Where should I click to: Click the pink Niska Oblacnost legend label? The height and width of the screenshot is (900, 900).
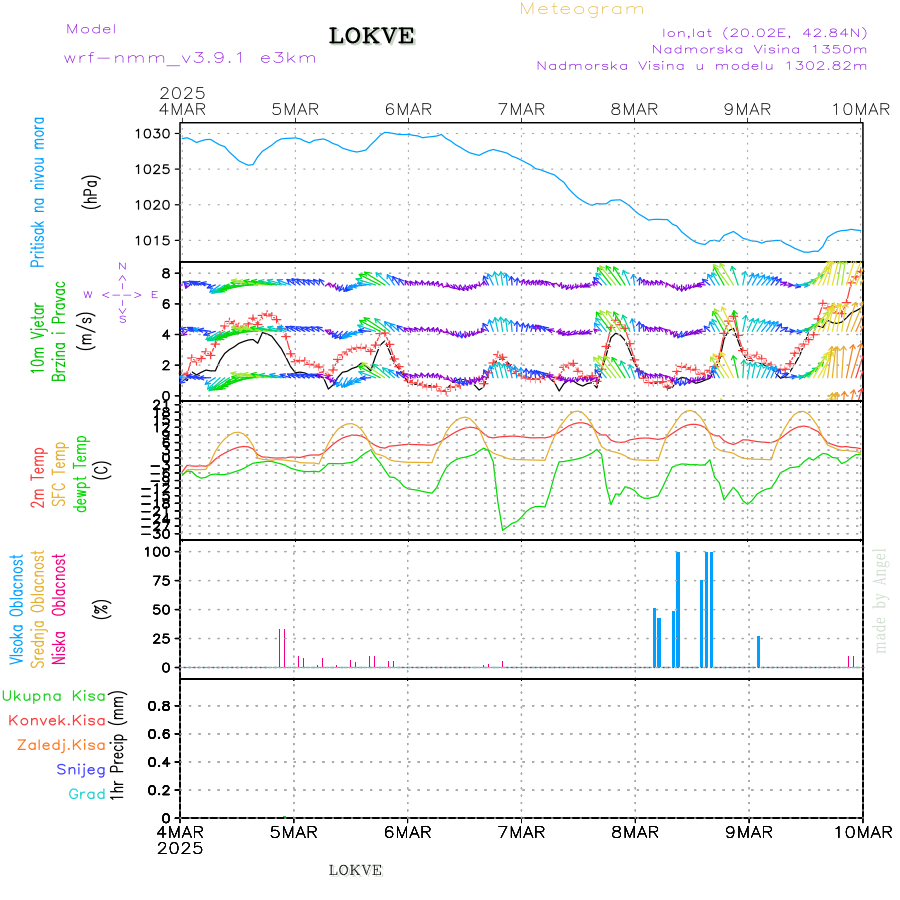tap(60, 609)
